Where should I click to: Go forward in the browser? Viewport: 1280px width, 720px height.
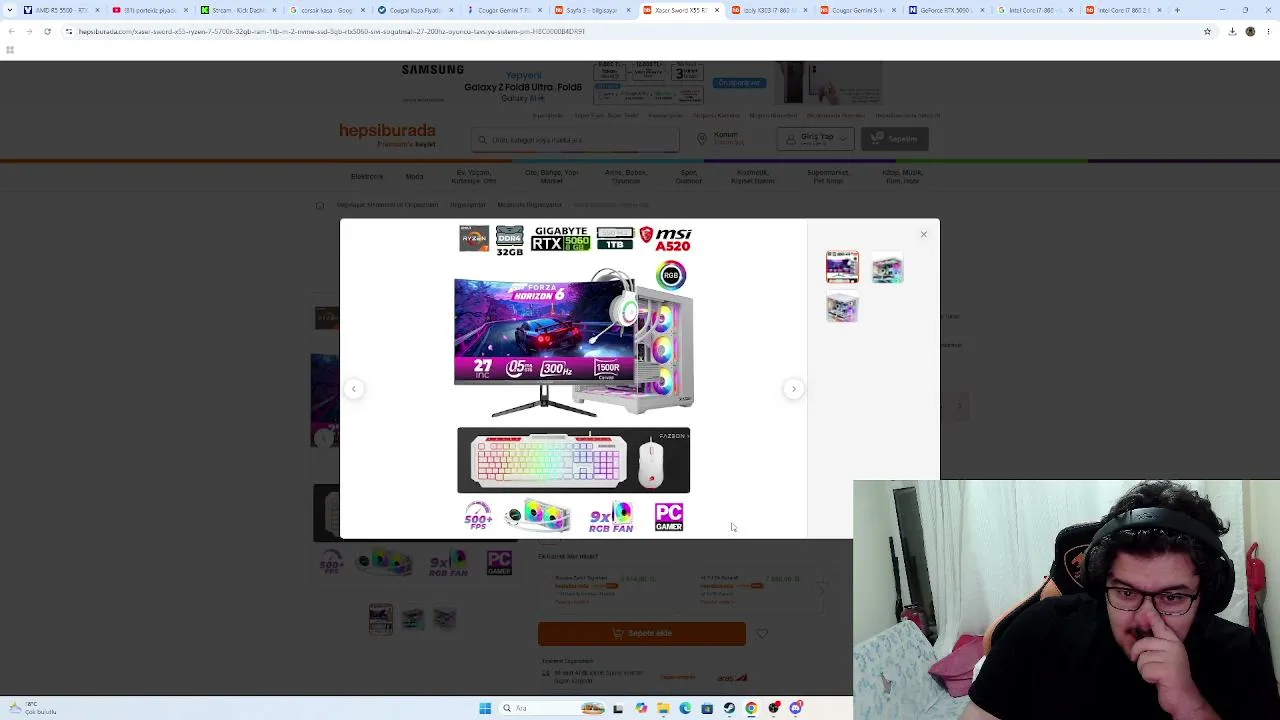pyautogui.click(x=29, y=31)
